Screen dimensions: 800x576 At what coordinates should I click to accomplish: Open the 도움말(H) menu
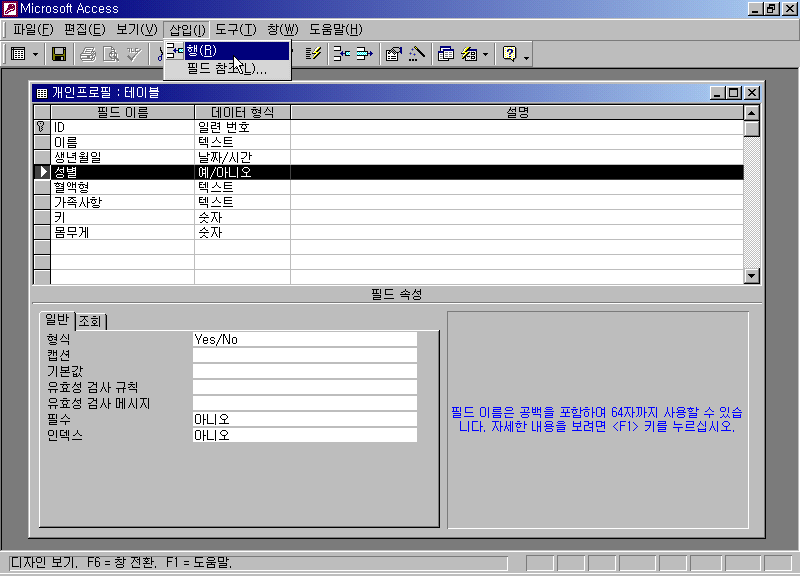coord(335,30)
